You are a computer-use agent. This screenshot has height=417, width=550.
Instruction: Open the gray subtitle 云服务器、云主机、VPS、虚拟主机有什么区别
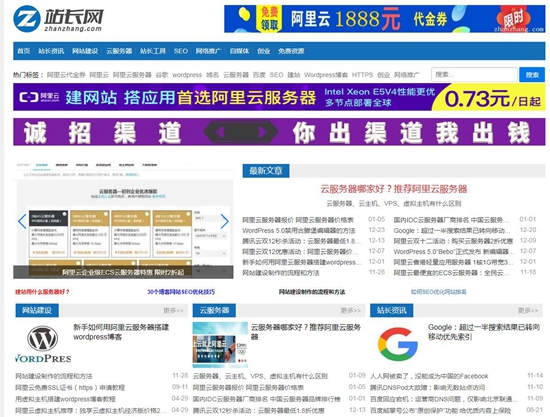coord(394,203)
